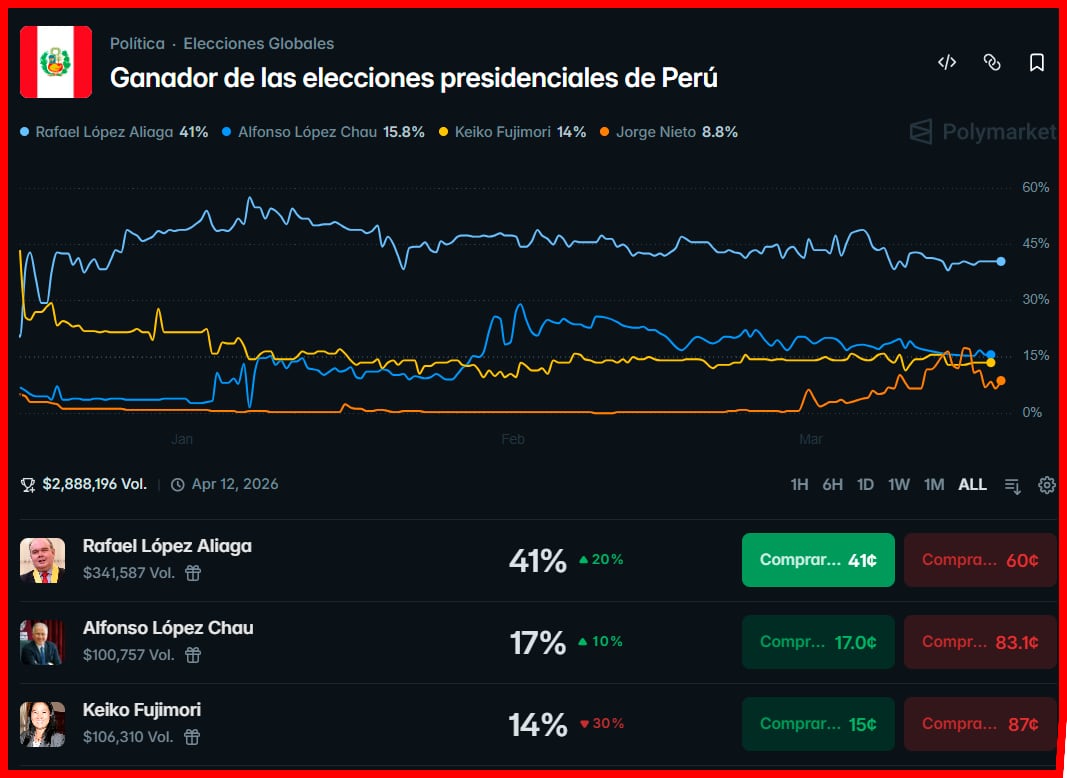Switch to the 1M chart range
Viewport: 1067px width, 778px height.
click(x=934, y=485)
